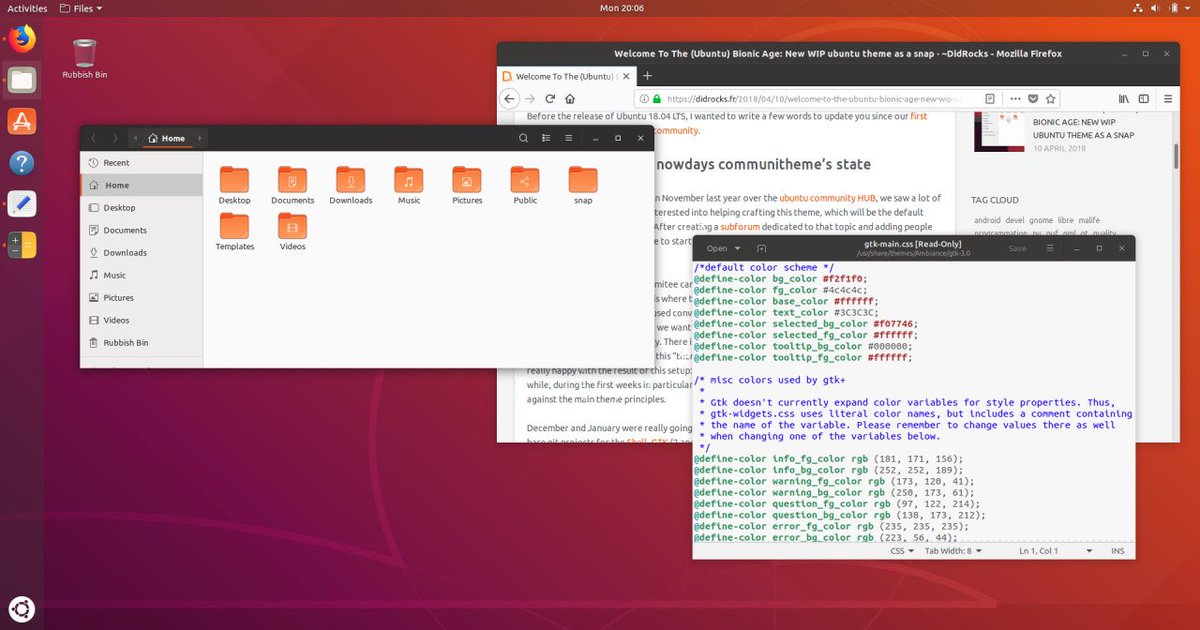This screenshot has height=630, width=1200.
Task: Open the CSS language mode dropdown
Action: tap(902, 550)
